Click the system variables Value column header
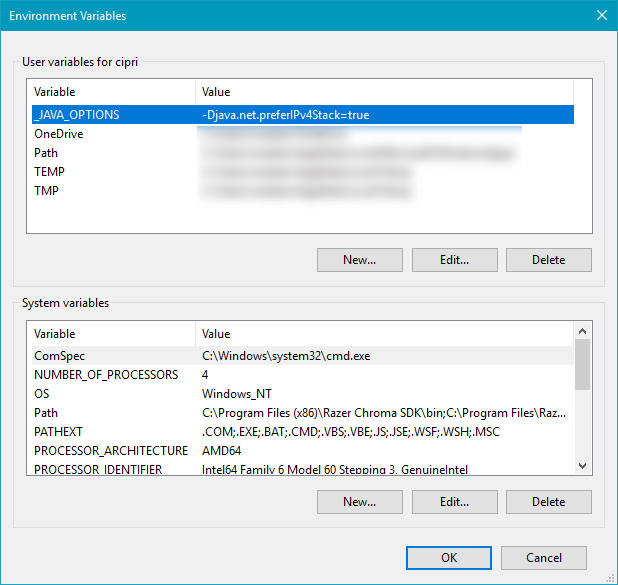Screen dimensions: 618x585 (385, 334)
